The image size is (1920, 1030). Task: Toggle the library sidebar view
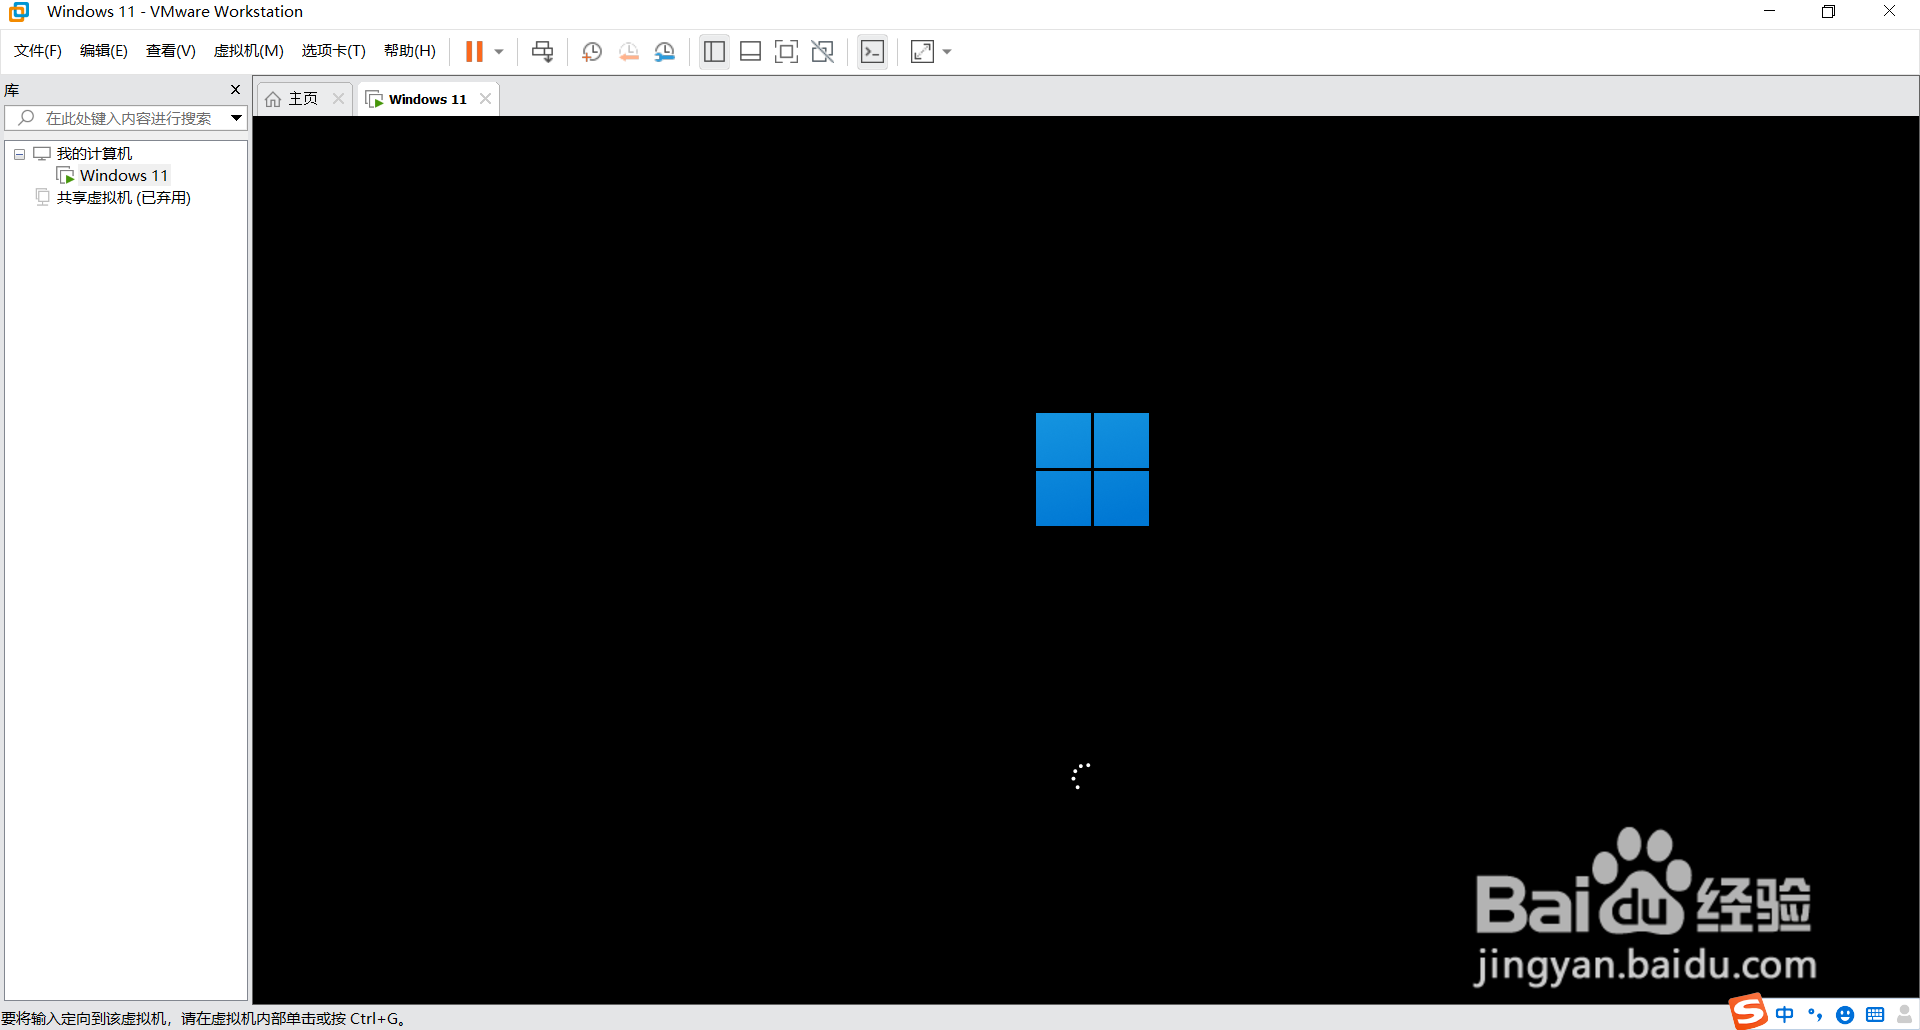coord(714,52)
